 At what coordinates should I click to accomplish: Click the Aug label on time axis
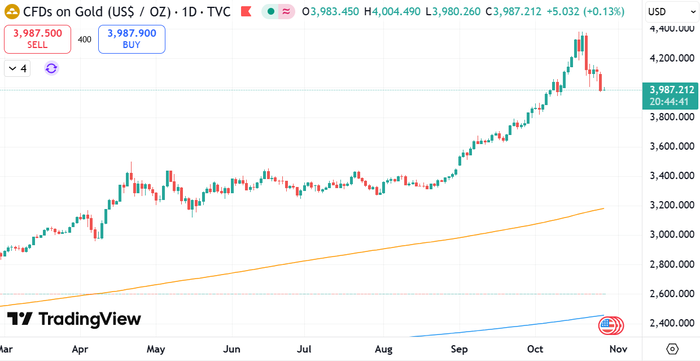coord(383,349)
